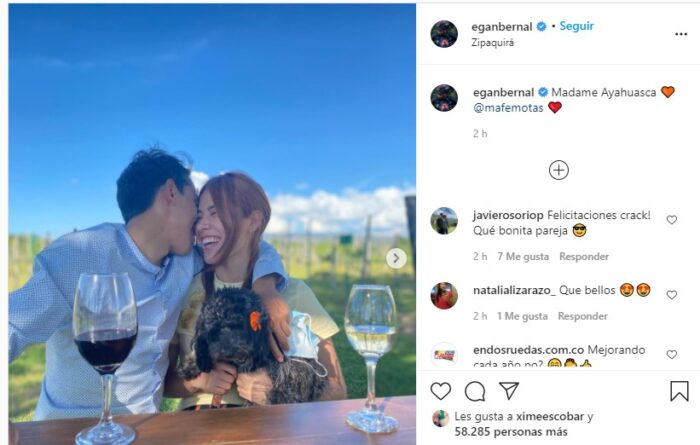
Task: Reply to javierosoriop's comment
Action: pyautogui.click(x=584, y=257)
